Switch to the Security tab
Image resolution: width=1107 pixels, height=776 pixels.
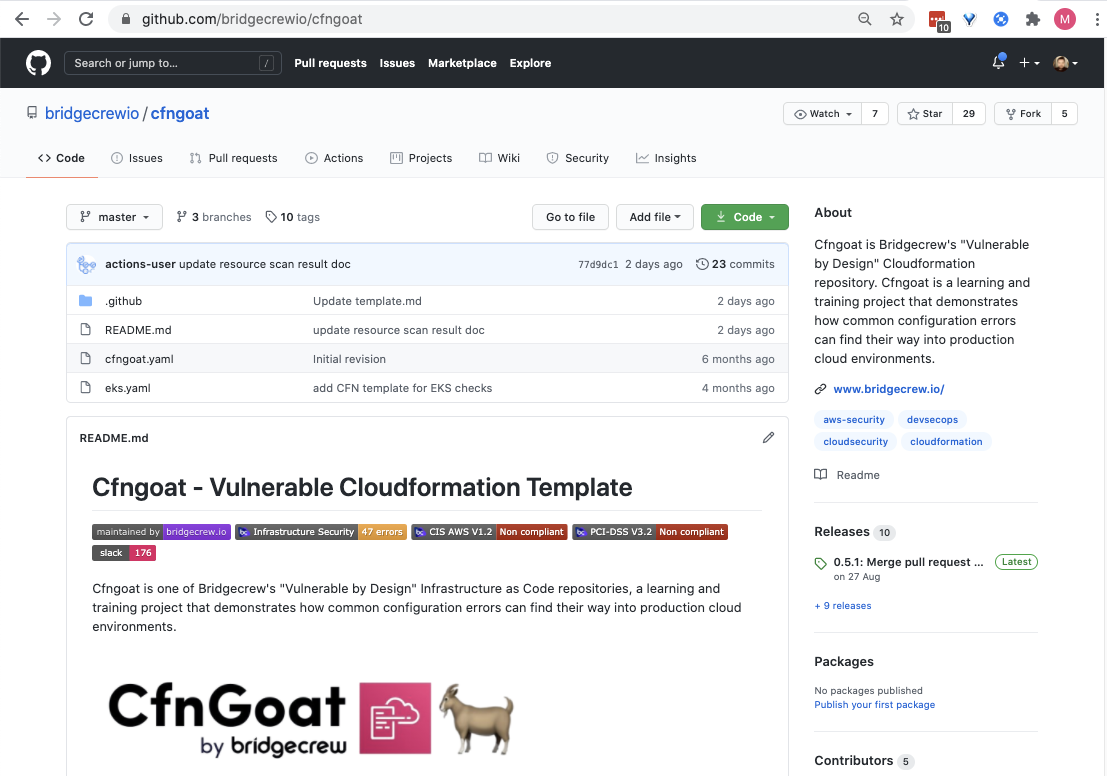tap(578, 158)
